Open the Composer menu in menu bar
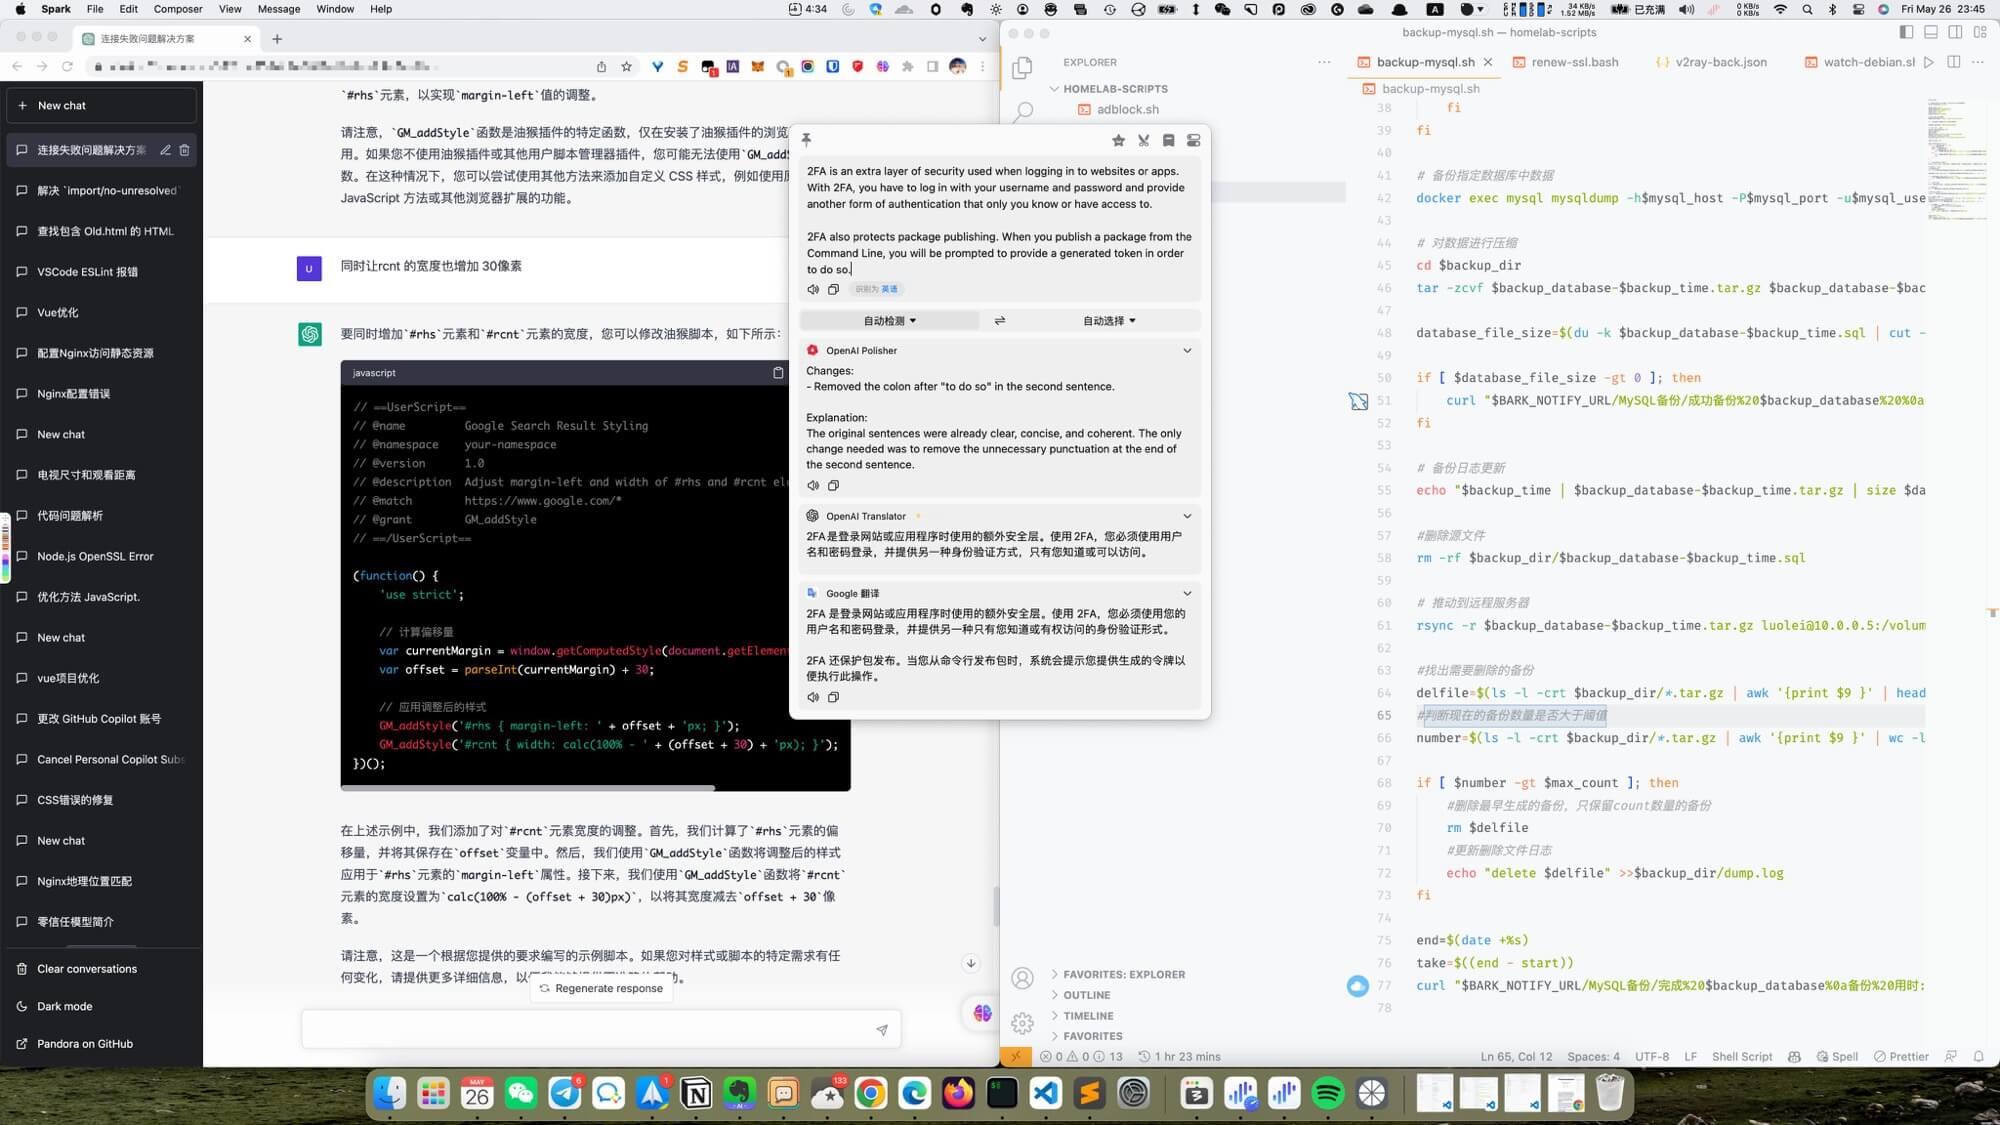This screenshot has width=2000, height=1125. [x=178, y=9]
